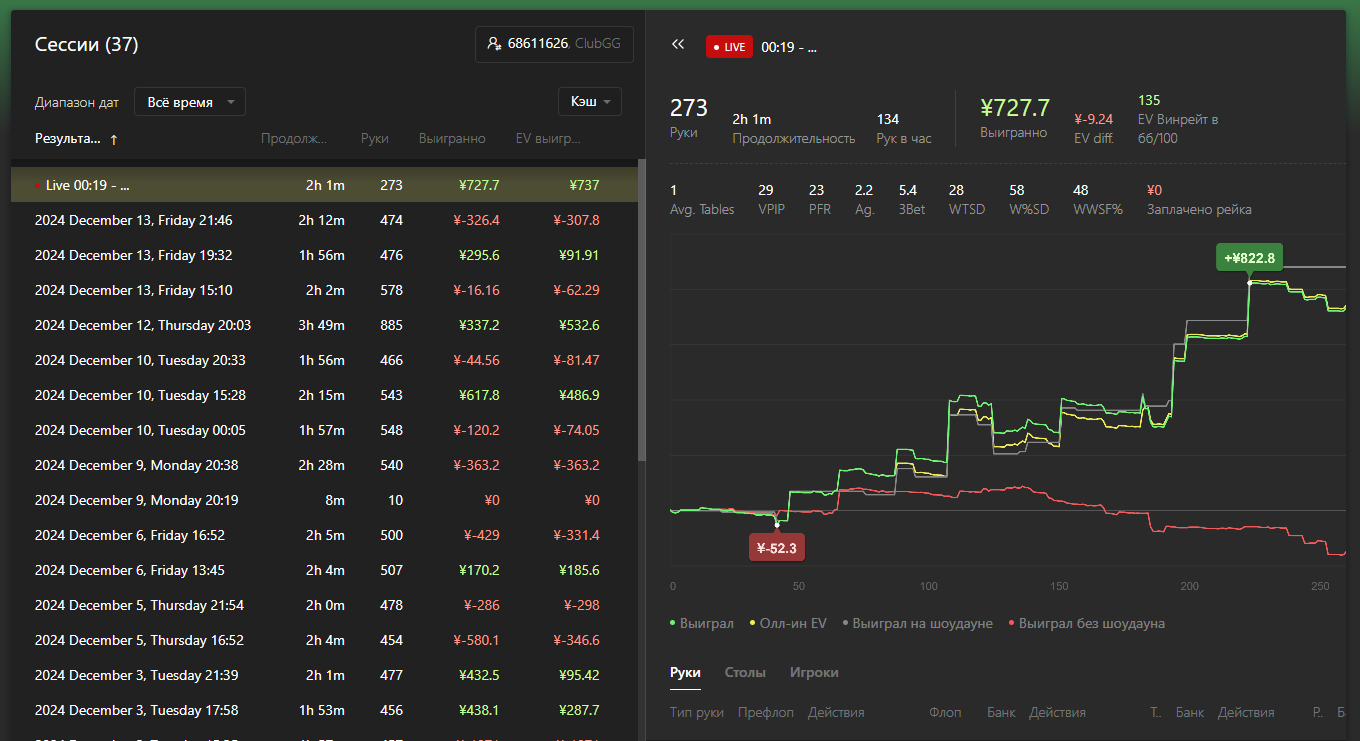The height and width of the screenshot is (741, 1360).
Task: Click the sessions list scrollbar
Action: tap(642, 310)
